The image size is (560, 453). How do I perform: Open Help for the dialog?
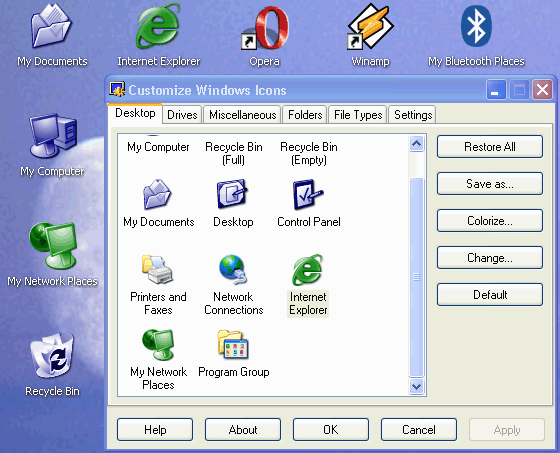pyautogui.click(x=155, y=429)
